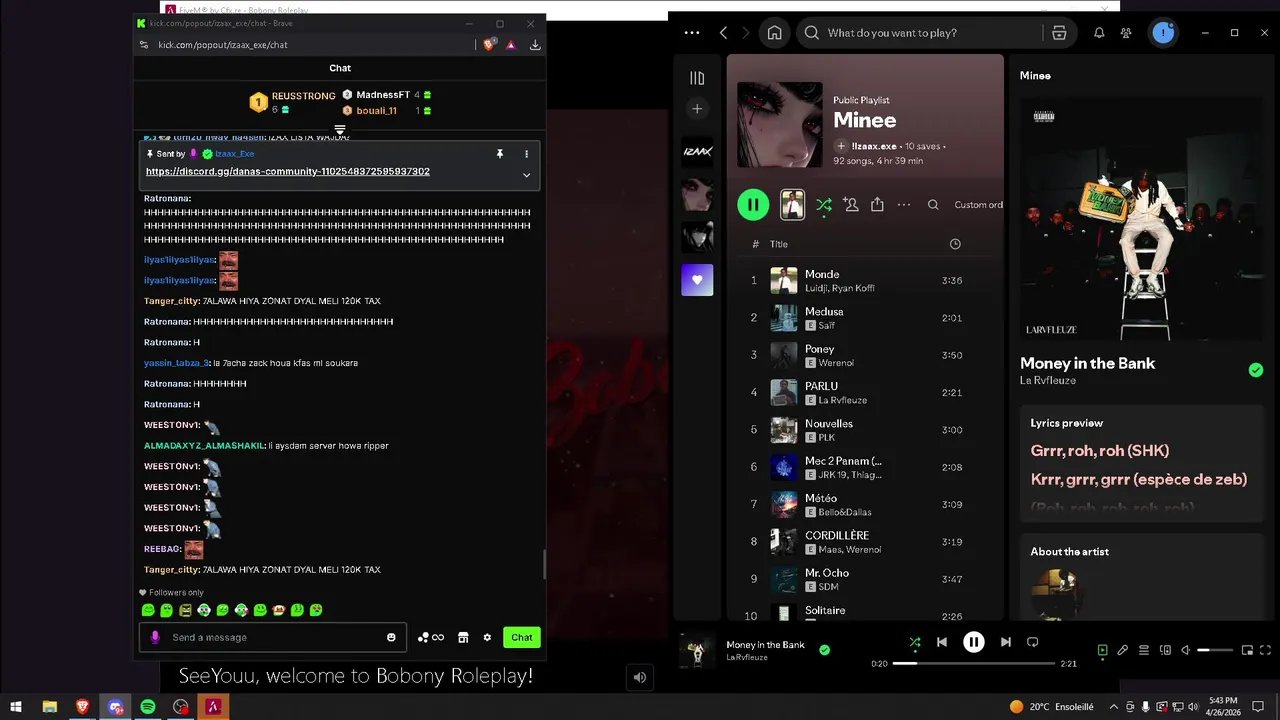Viewport: 1280px width, 720px height.
Task: Open more options for Minee playlist
Action: pyautogui.click(x=904, y=205)
